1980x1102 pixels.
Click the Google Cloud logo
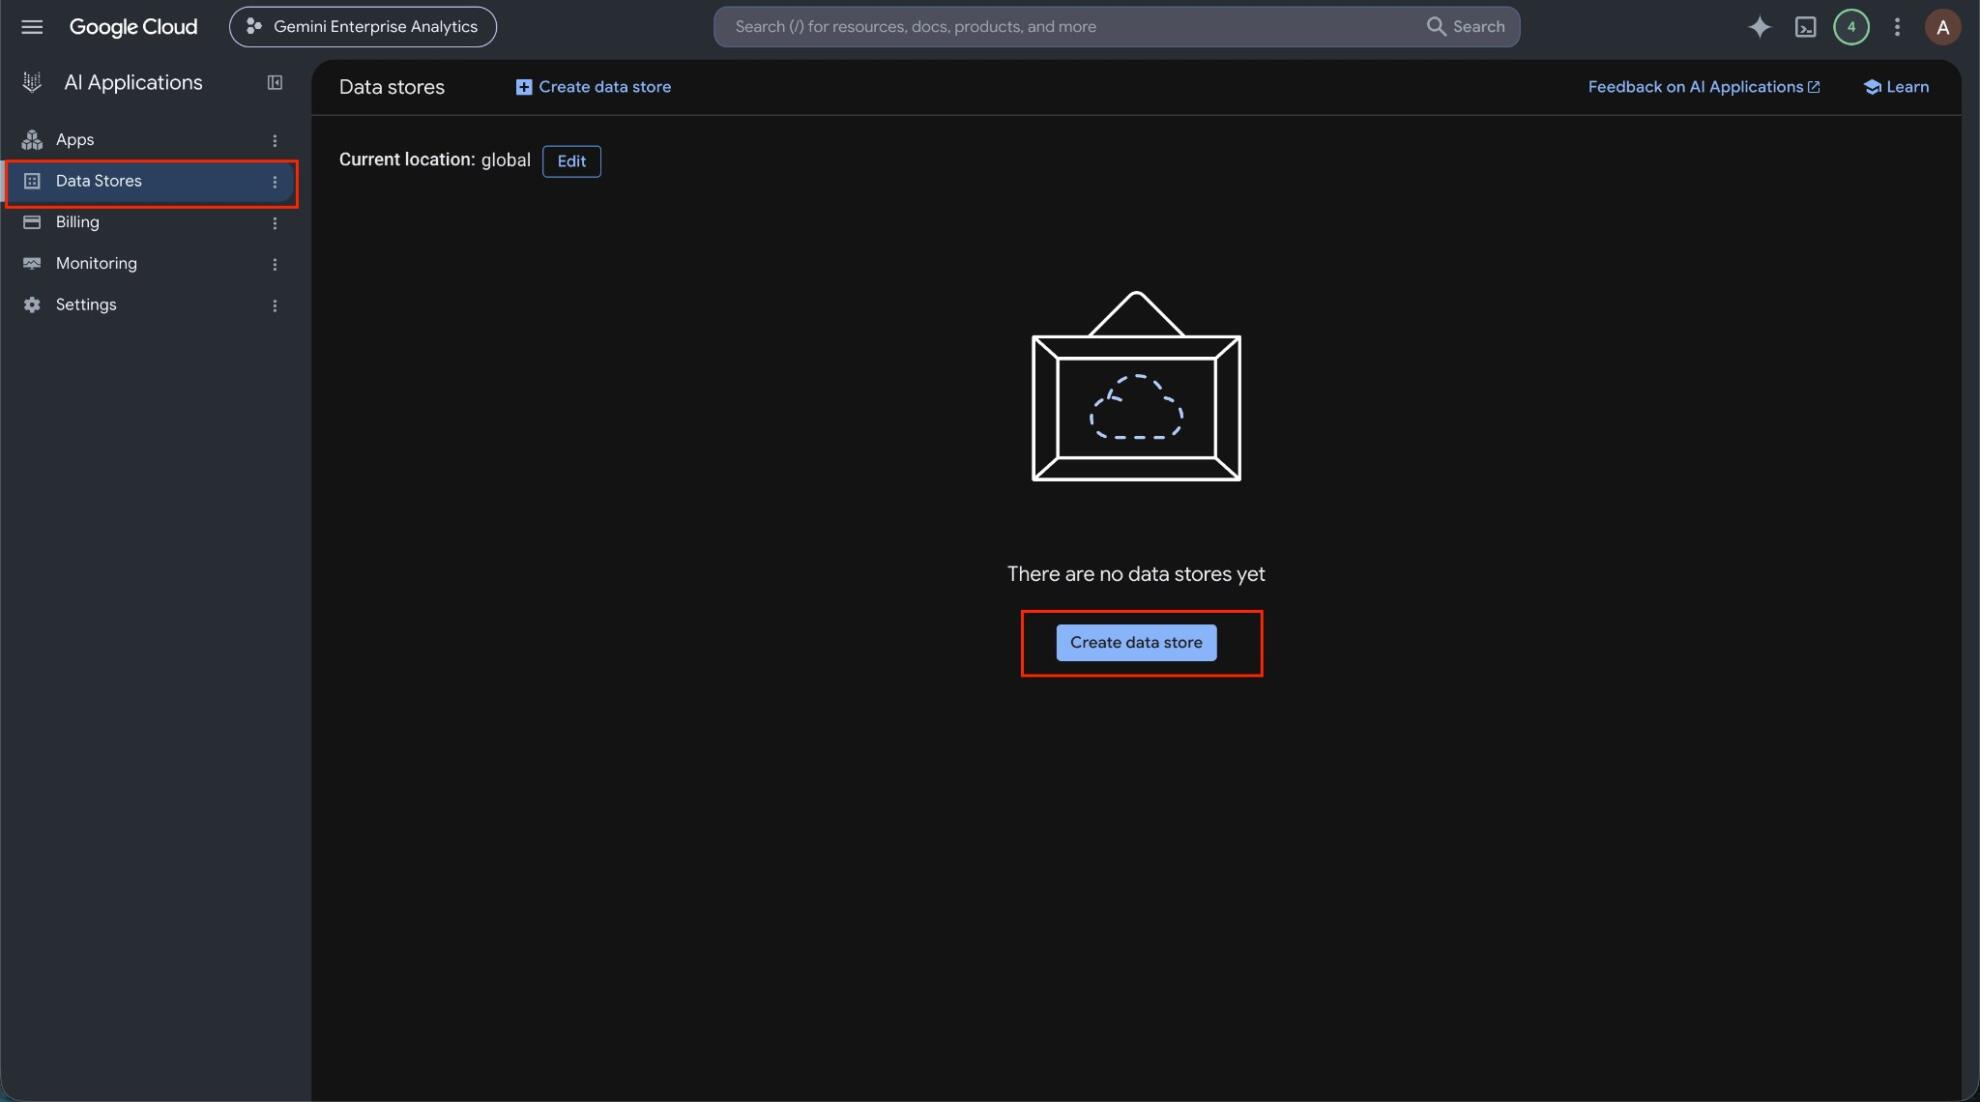(x=133, y=27)
